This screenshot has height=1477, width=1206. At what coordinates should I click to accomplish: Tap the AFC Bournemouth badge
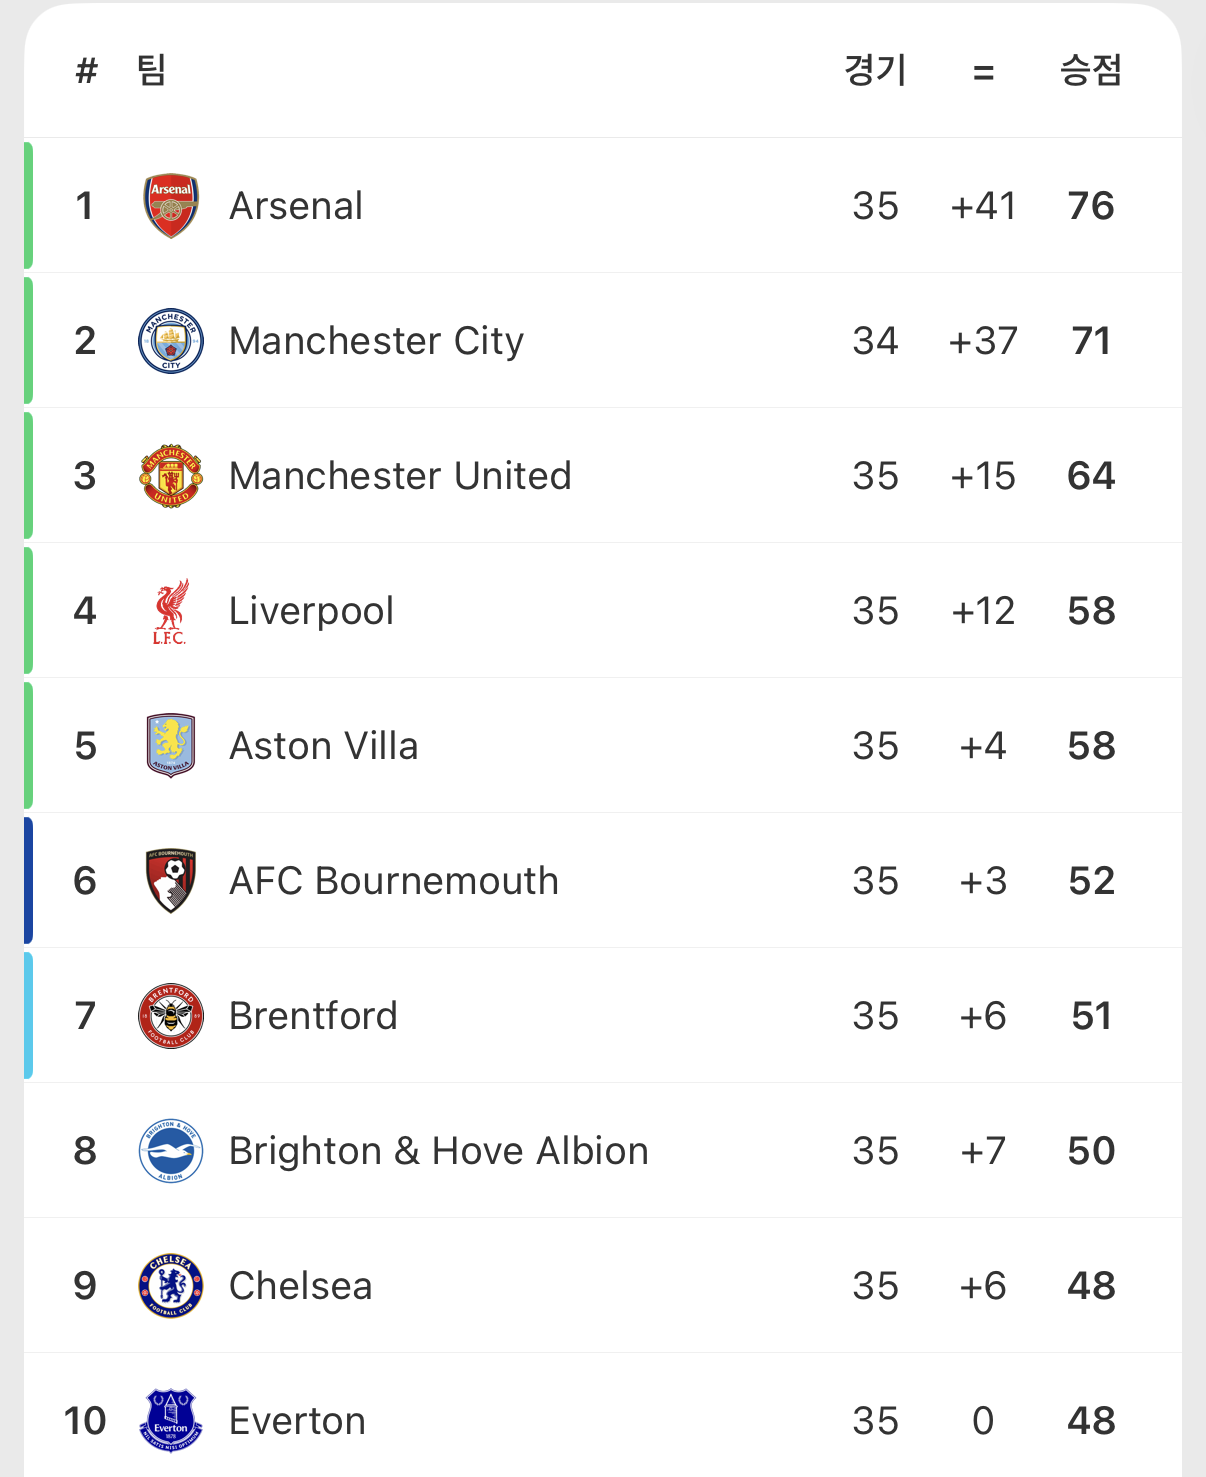[x=171, y=881]
